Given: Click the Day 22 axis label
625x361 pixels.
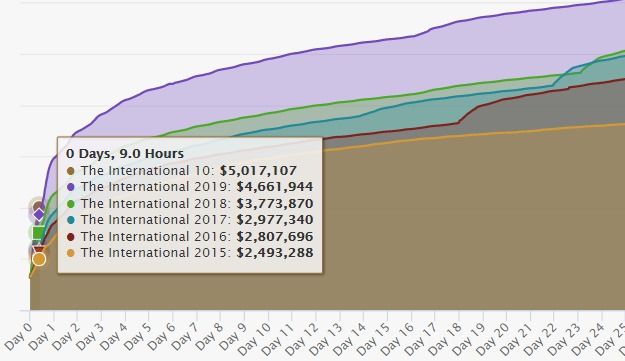Looking at the screenshot, I should click(x=541, y=338).
